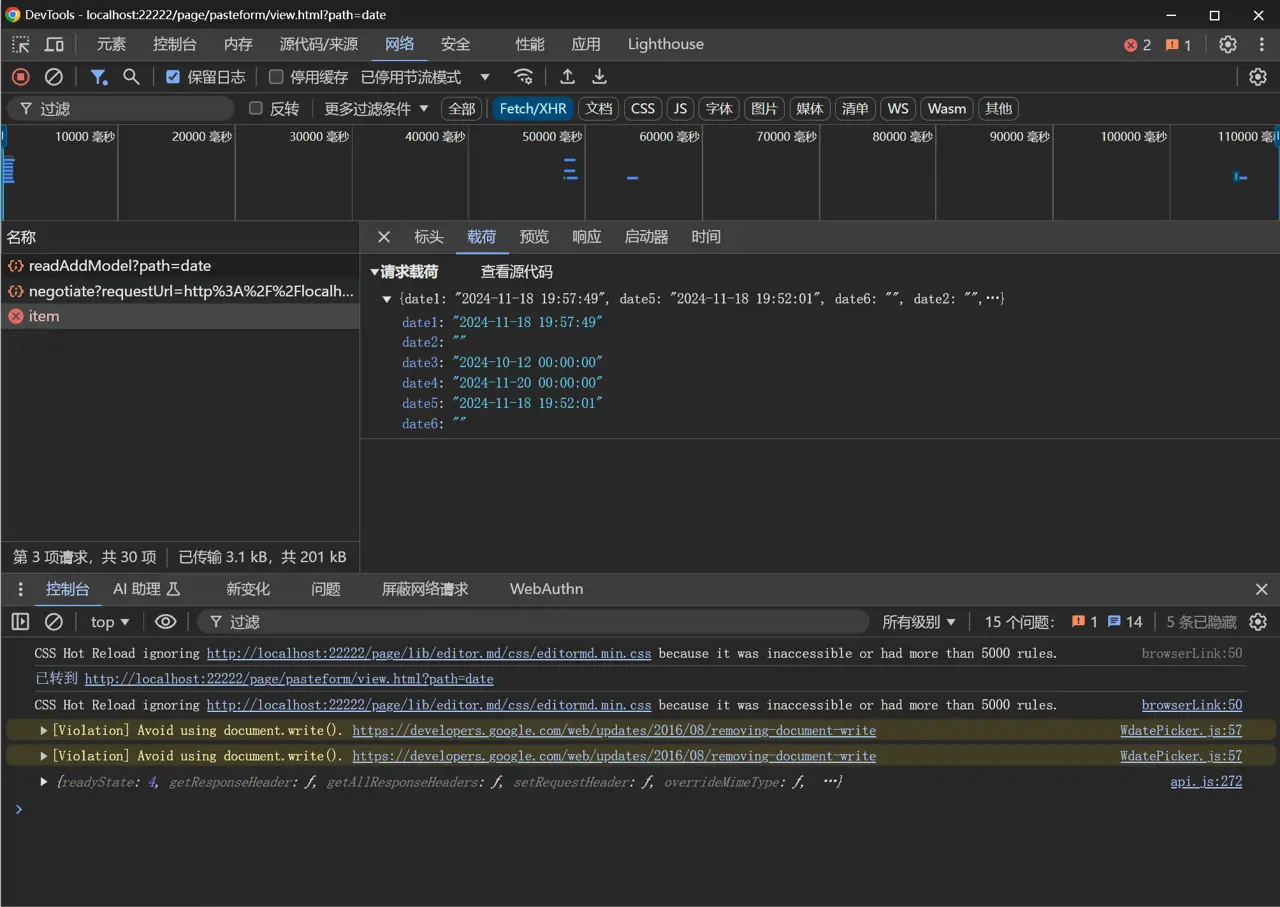Focus the network 过滤 input field
This screenshot has width=1280, height=907.
point(120,109)
